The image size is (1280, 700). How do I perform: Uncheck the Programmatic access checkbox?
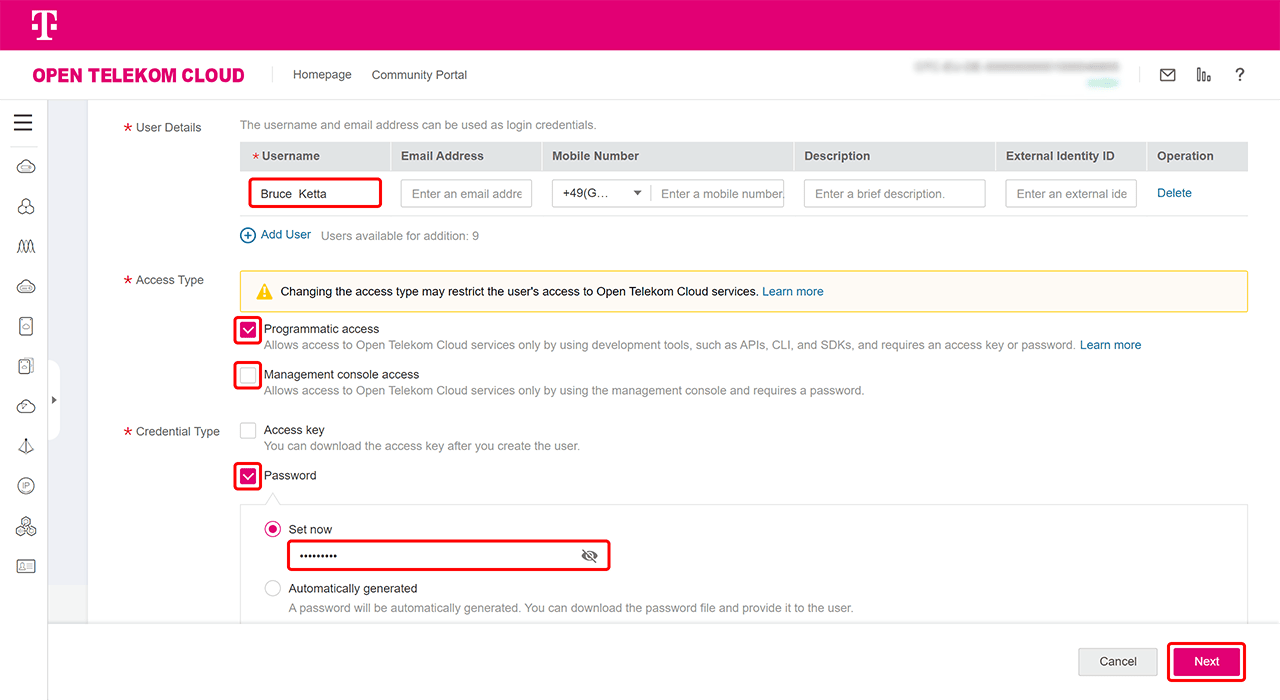point(248,330)
